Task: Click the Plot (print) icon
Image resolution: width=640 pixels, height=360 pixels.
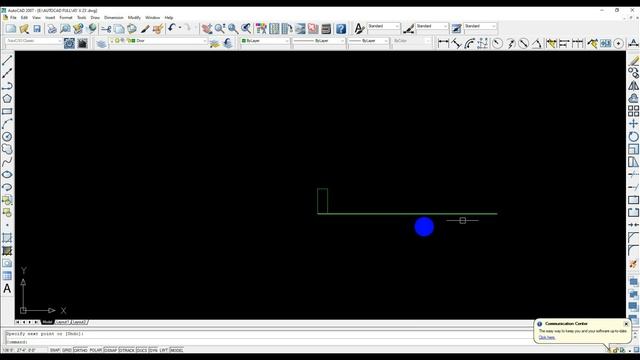Action: pos(52,29)
